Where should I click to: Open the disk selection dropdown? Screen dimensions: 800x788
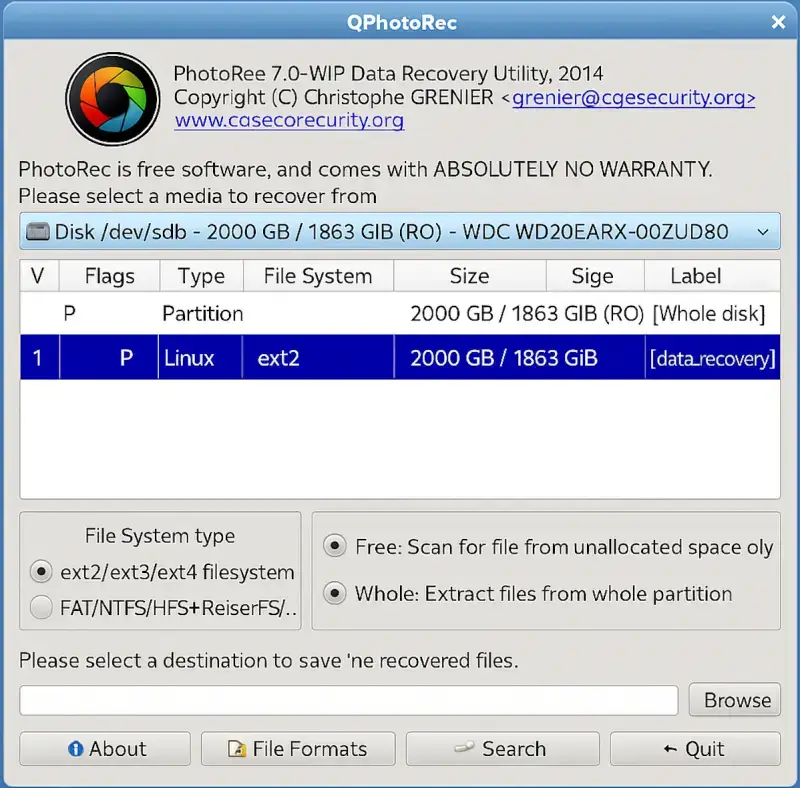click(400, 231)
